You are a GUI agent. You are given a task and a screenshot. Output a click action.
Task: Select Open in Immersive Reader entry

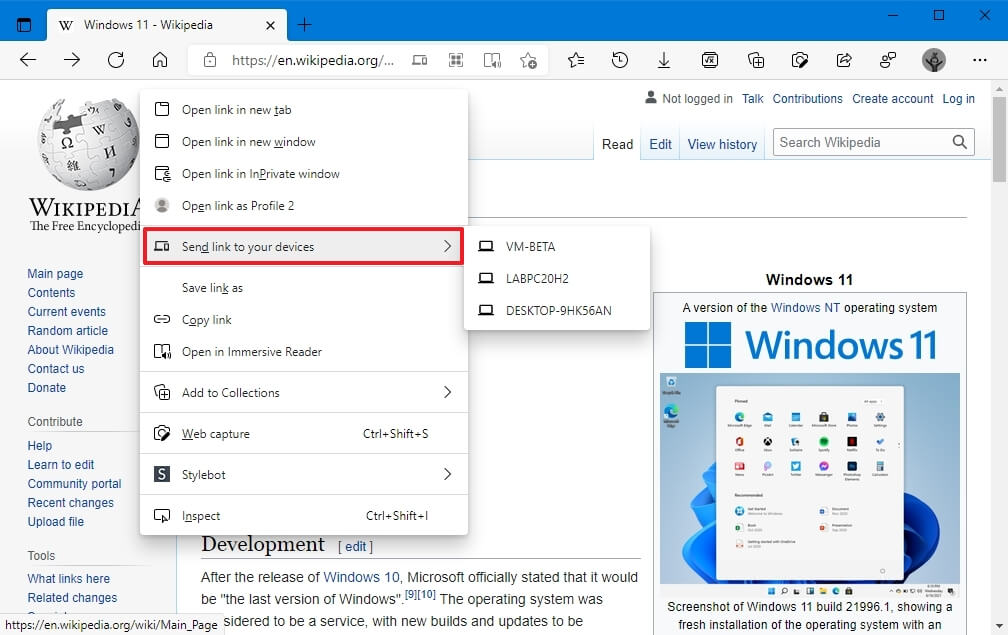304,352
